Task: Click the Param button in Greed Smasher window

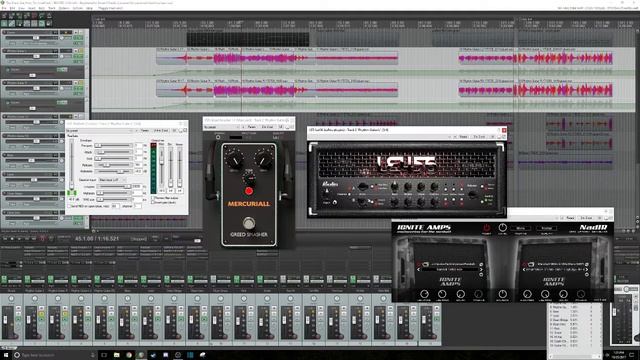Action: (x=252, y=127)
